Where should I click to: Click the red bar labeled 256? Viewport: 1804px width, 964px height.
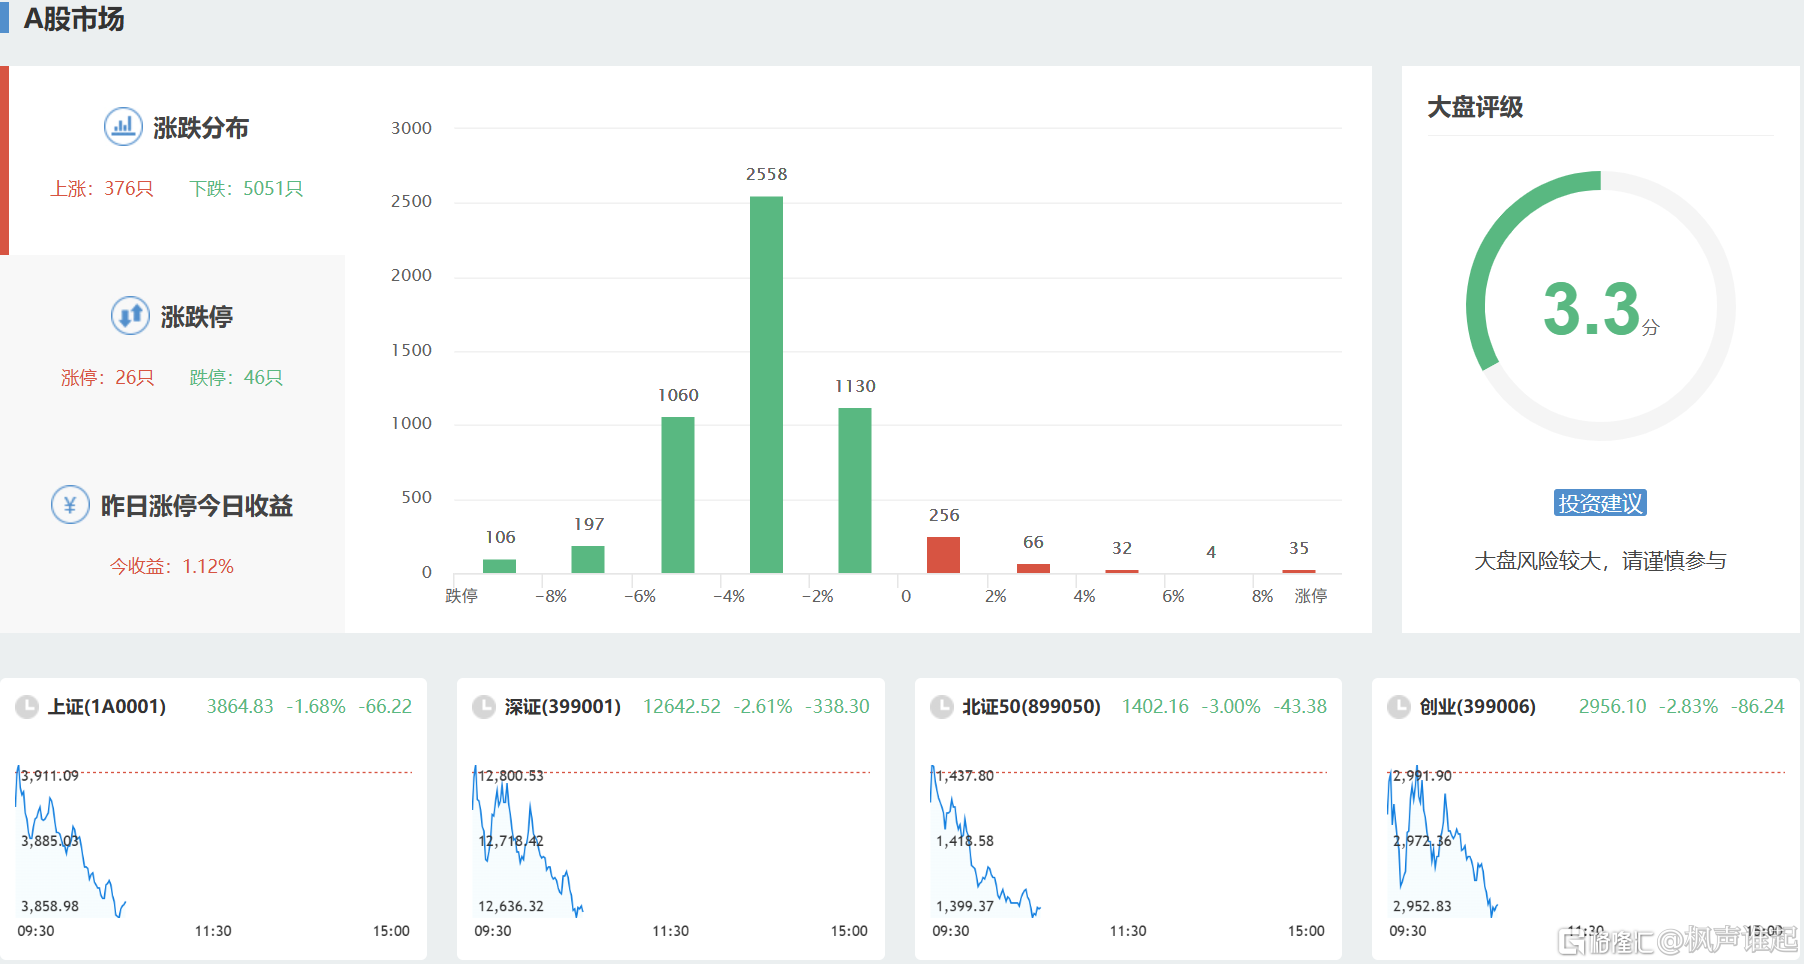click(943, 555)
